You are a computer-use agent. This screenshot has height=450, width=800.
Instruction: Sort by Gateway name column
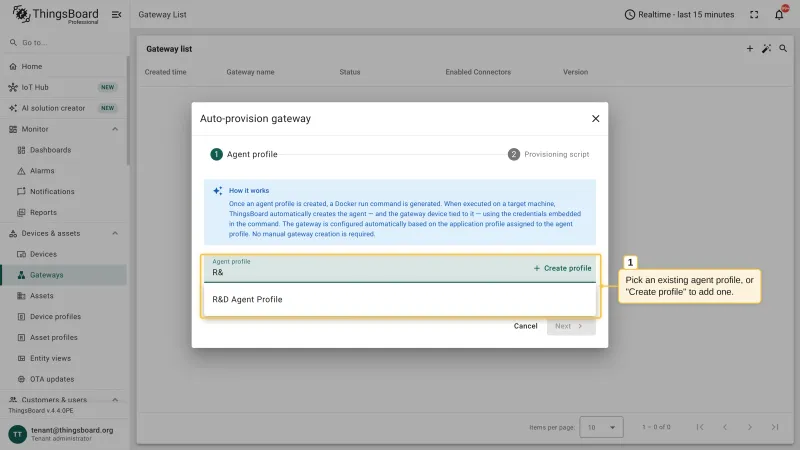coord(251,72)
